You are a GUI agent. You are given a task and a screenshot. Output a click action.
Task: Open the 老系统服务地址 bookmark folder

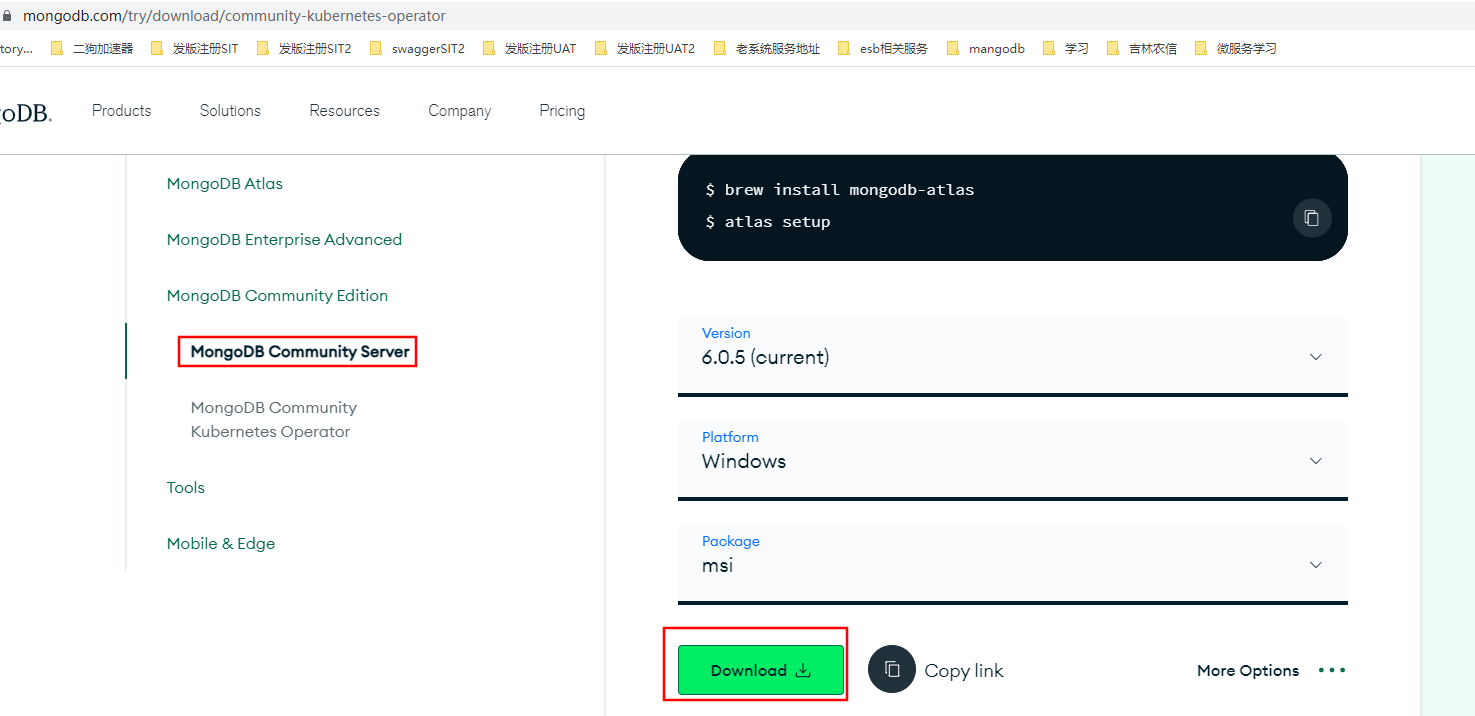click(767, 48)
